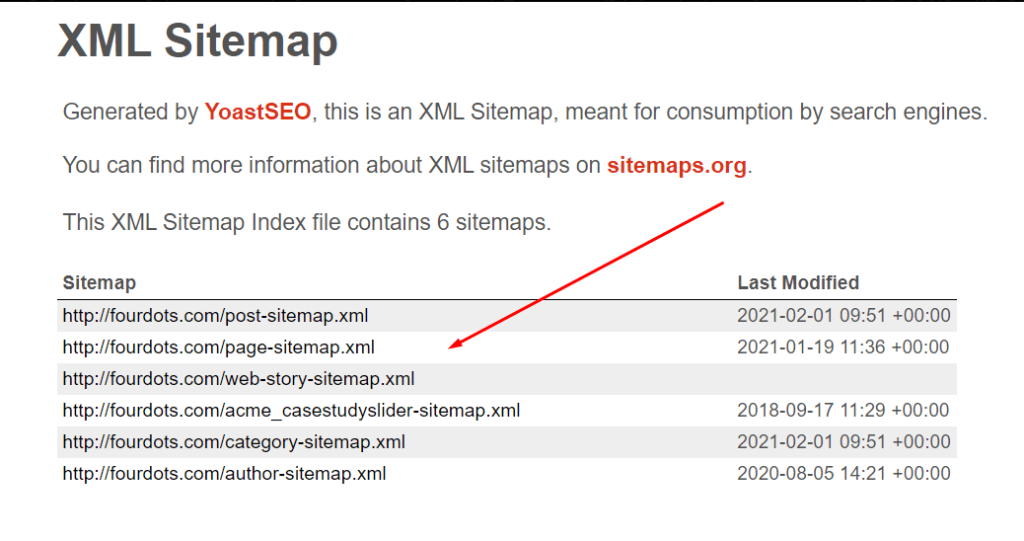The width and height of the screenshot is (1024, 541).
Task: Select the 2021-02-01 date for post-sitemap
Action: coord(844,316)
